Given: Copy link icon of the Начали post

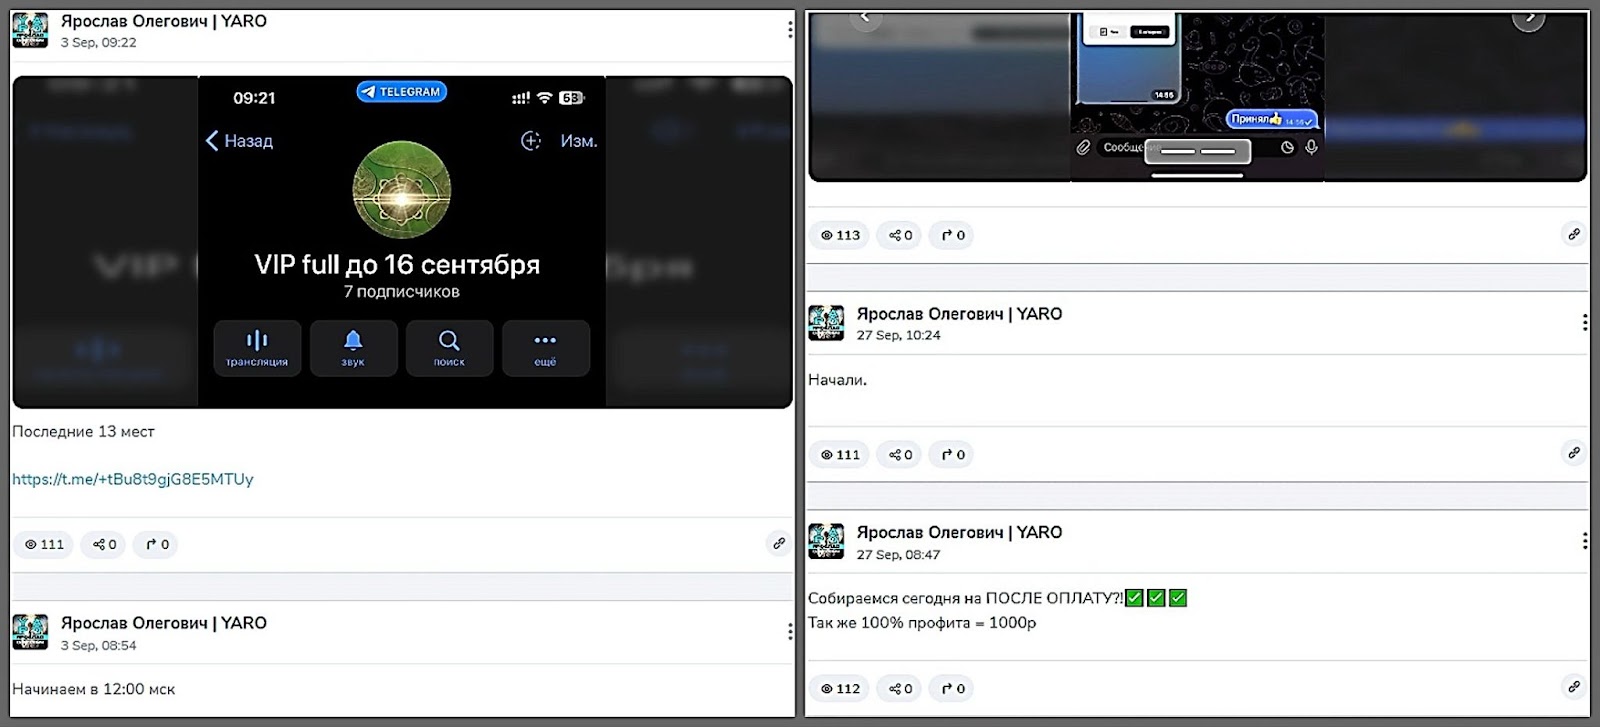Looking at the screenshot, I should coord(1573,453).
